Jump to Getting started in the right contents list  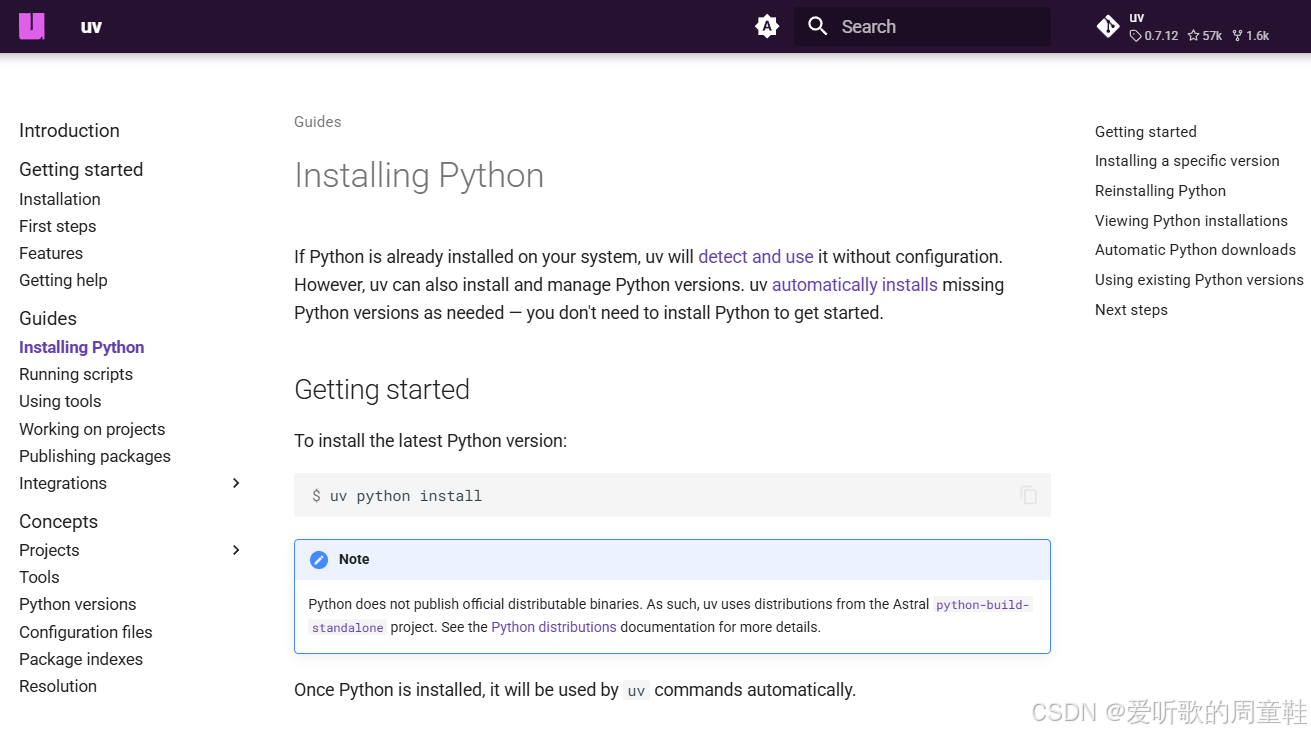point(1146,132)
